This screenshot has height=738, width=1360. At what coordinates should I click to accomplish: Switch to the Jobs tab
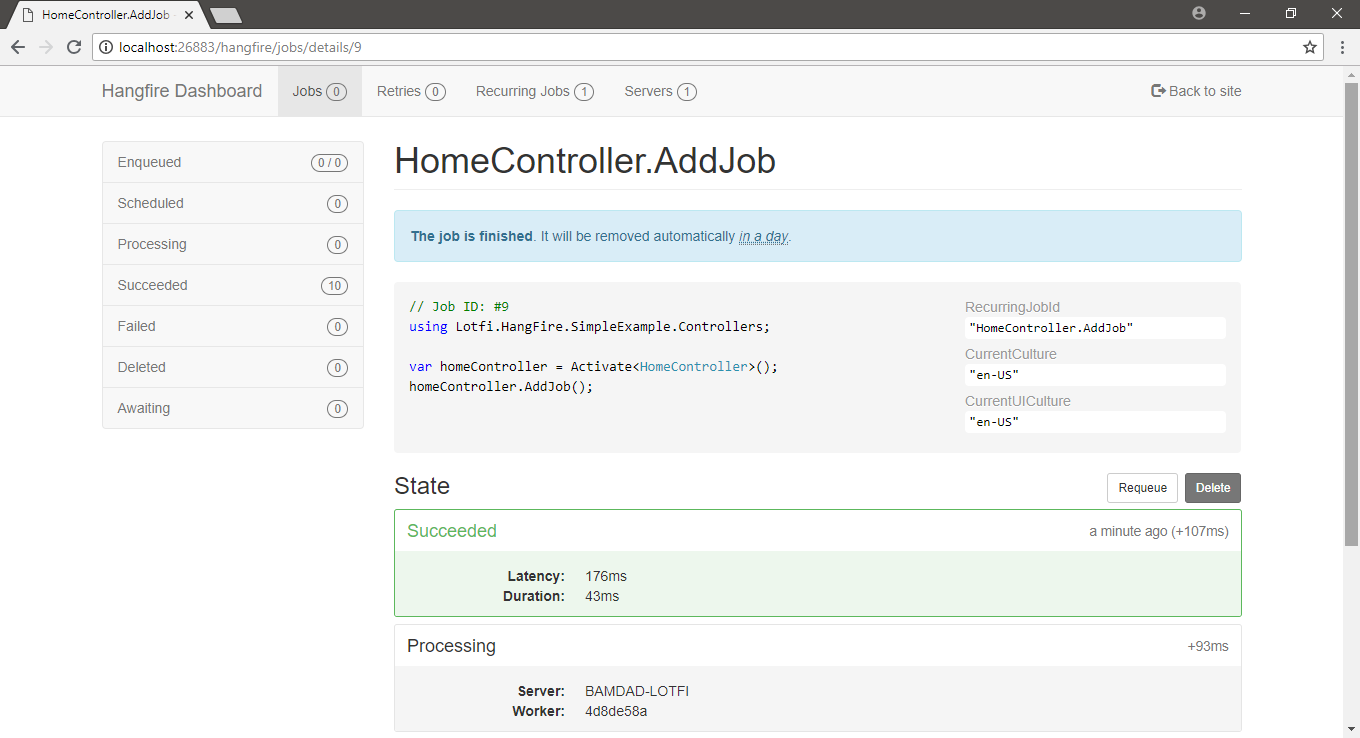point(320,91)
